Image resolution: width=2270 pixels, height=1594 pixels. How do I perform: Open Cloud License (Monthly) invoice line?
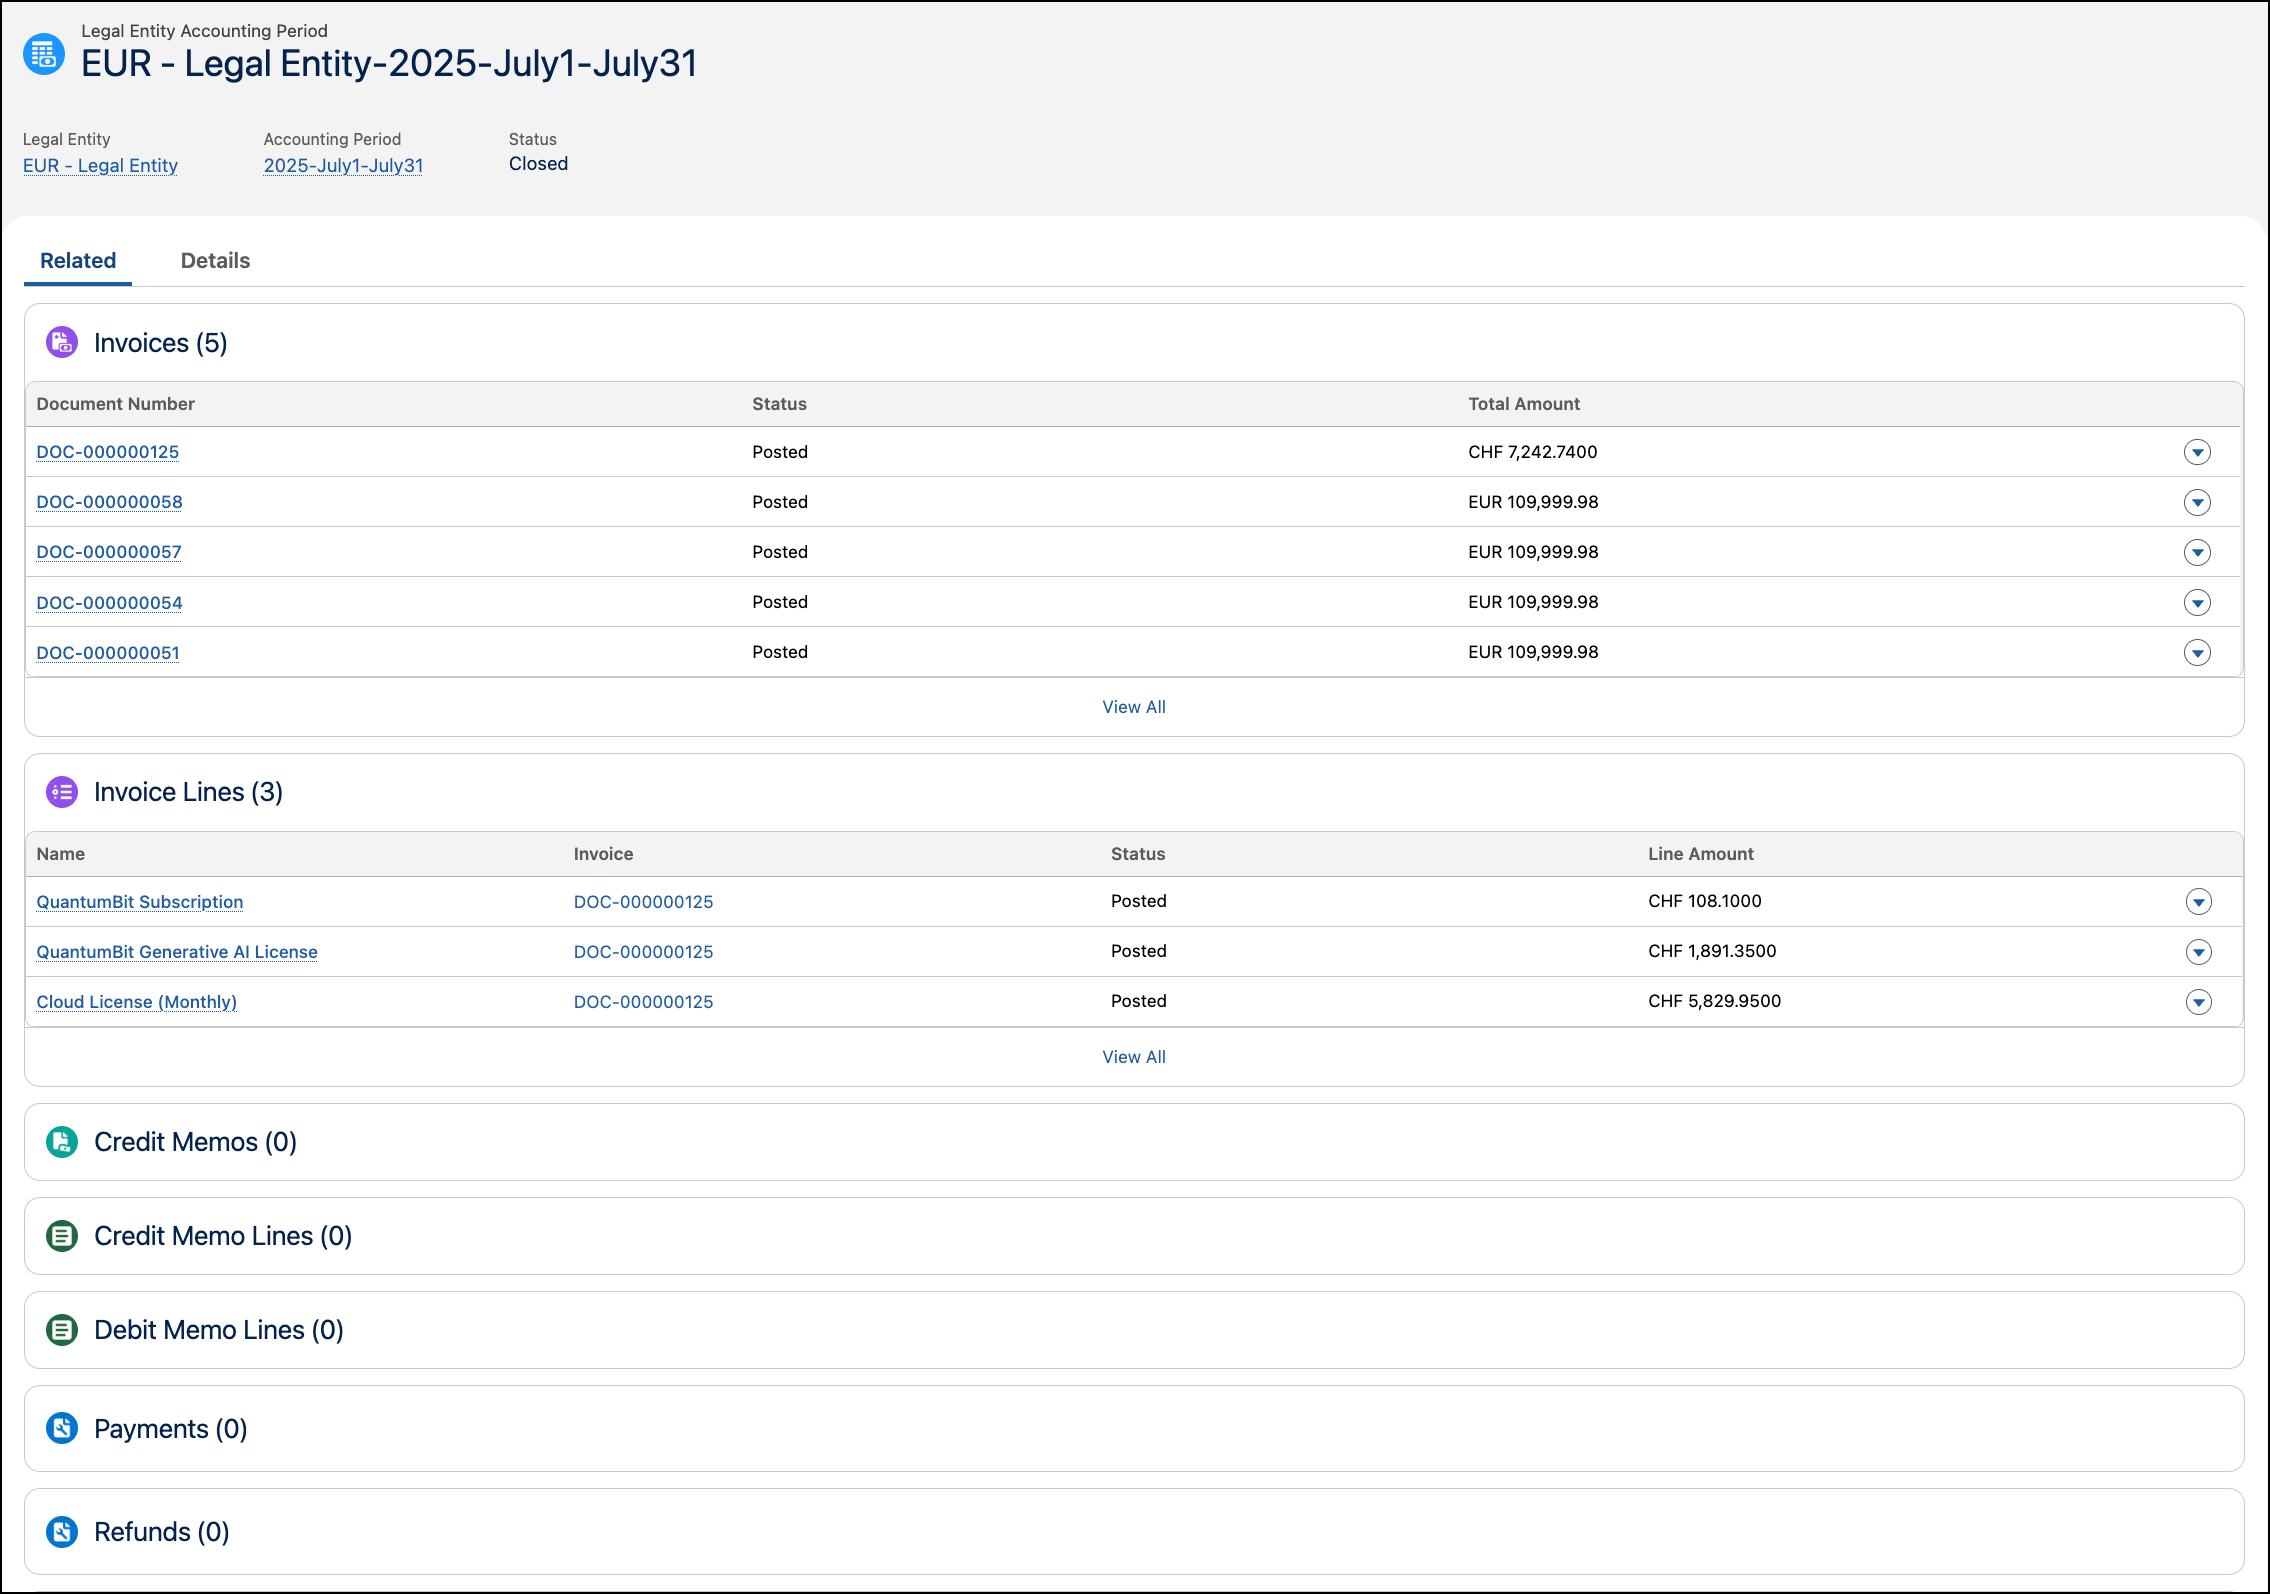tap(137, 1002)
